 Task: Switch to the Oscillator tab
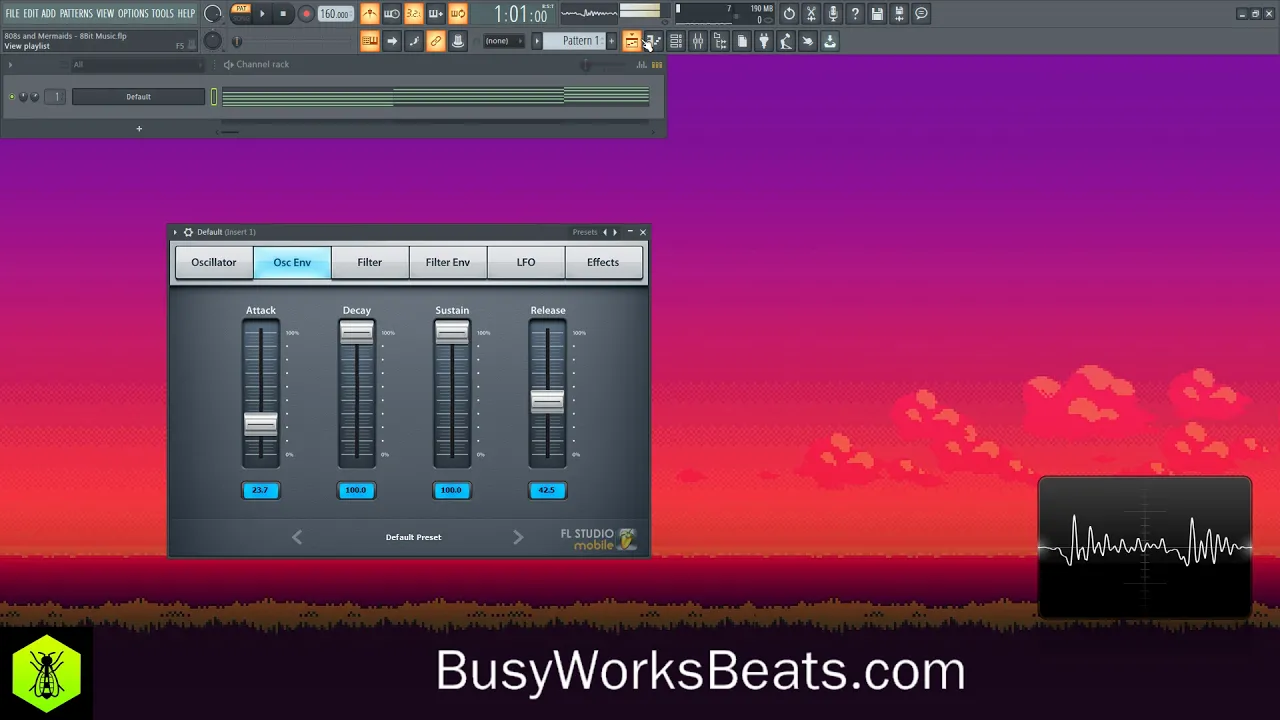click(x=214, y=262)
